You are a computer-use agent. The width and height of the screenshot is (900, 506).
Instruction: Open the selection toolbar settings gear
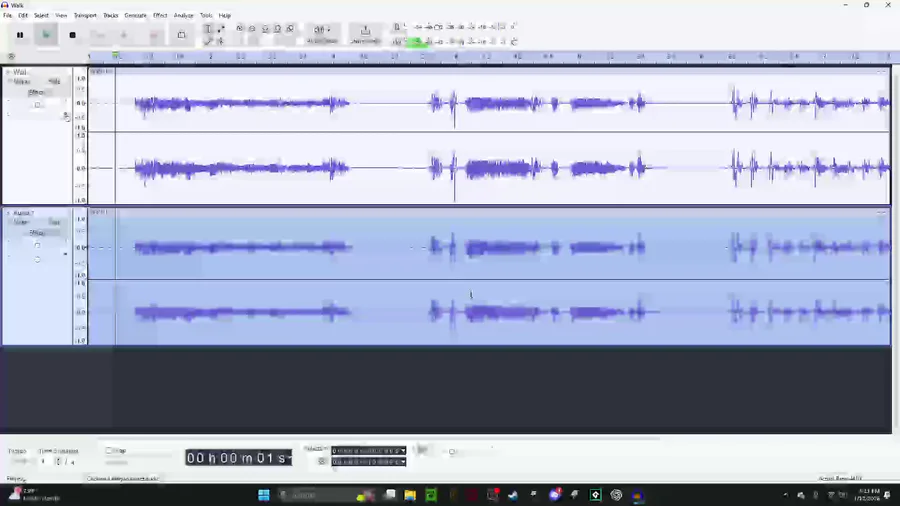tap(322, 462)
